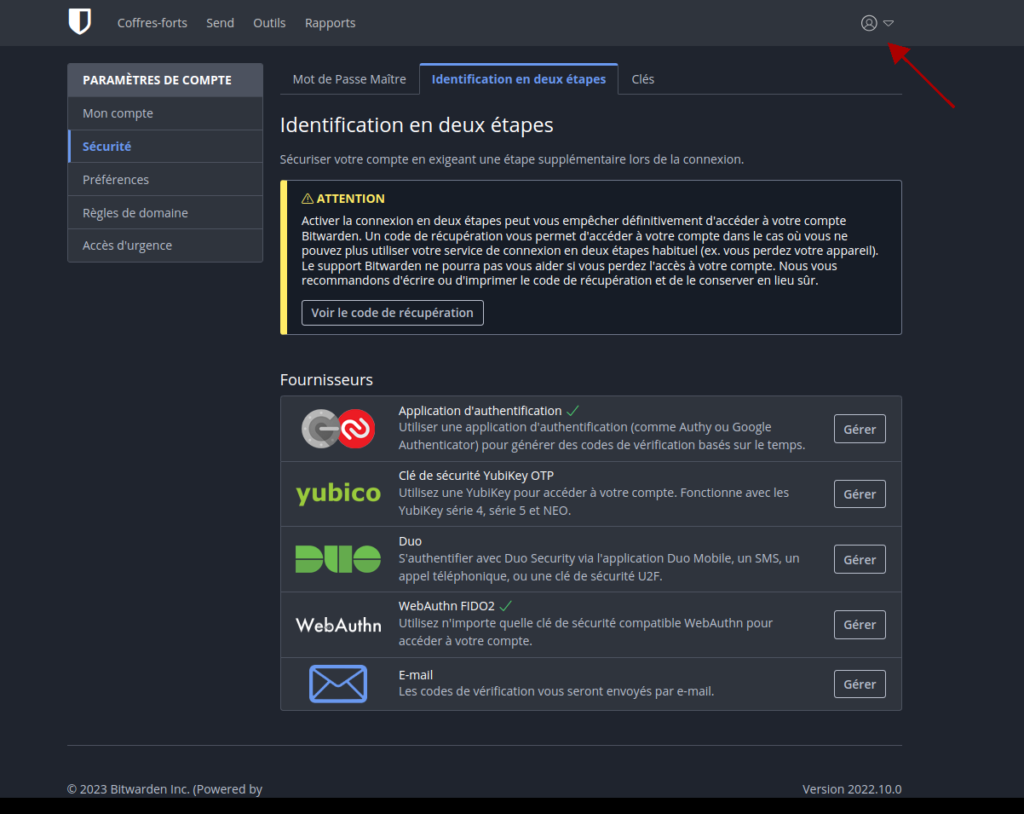Click the Yubico logo
The height and width of the screenshot is (814, 1024).
338,494
